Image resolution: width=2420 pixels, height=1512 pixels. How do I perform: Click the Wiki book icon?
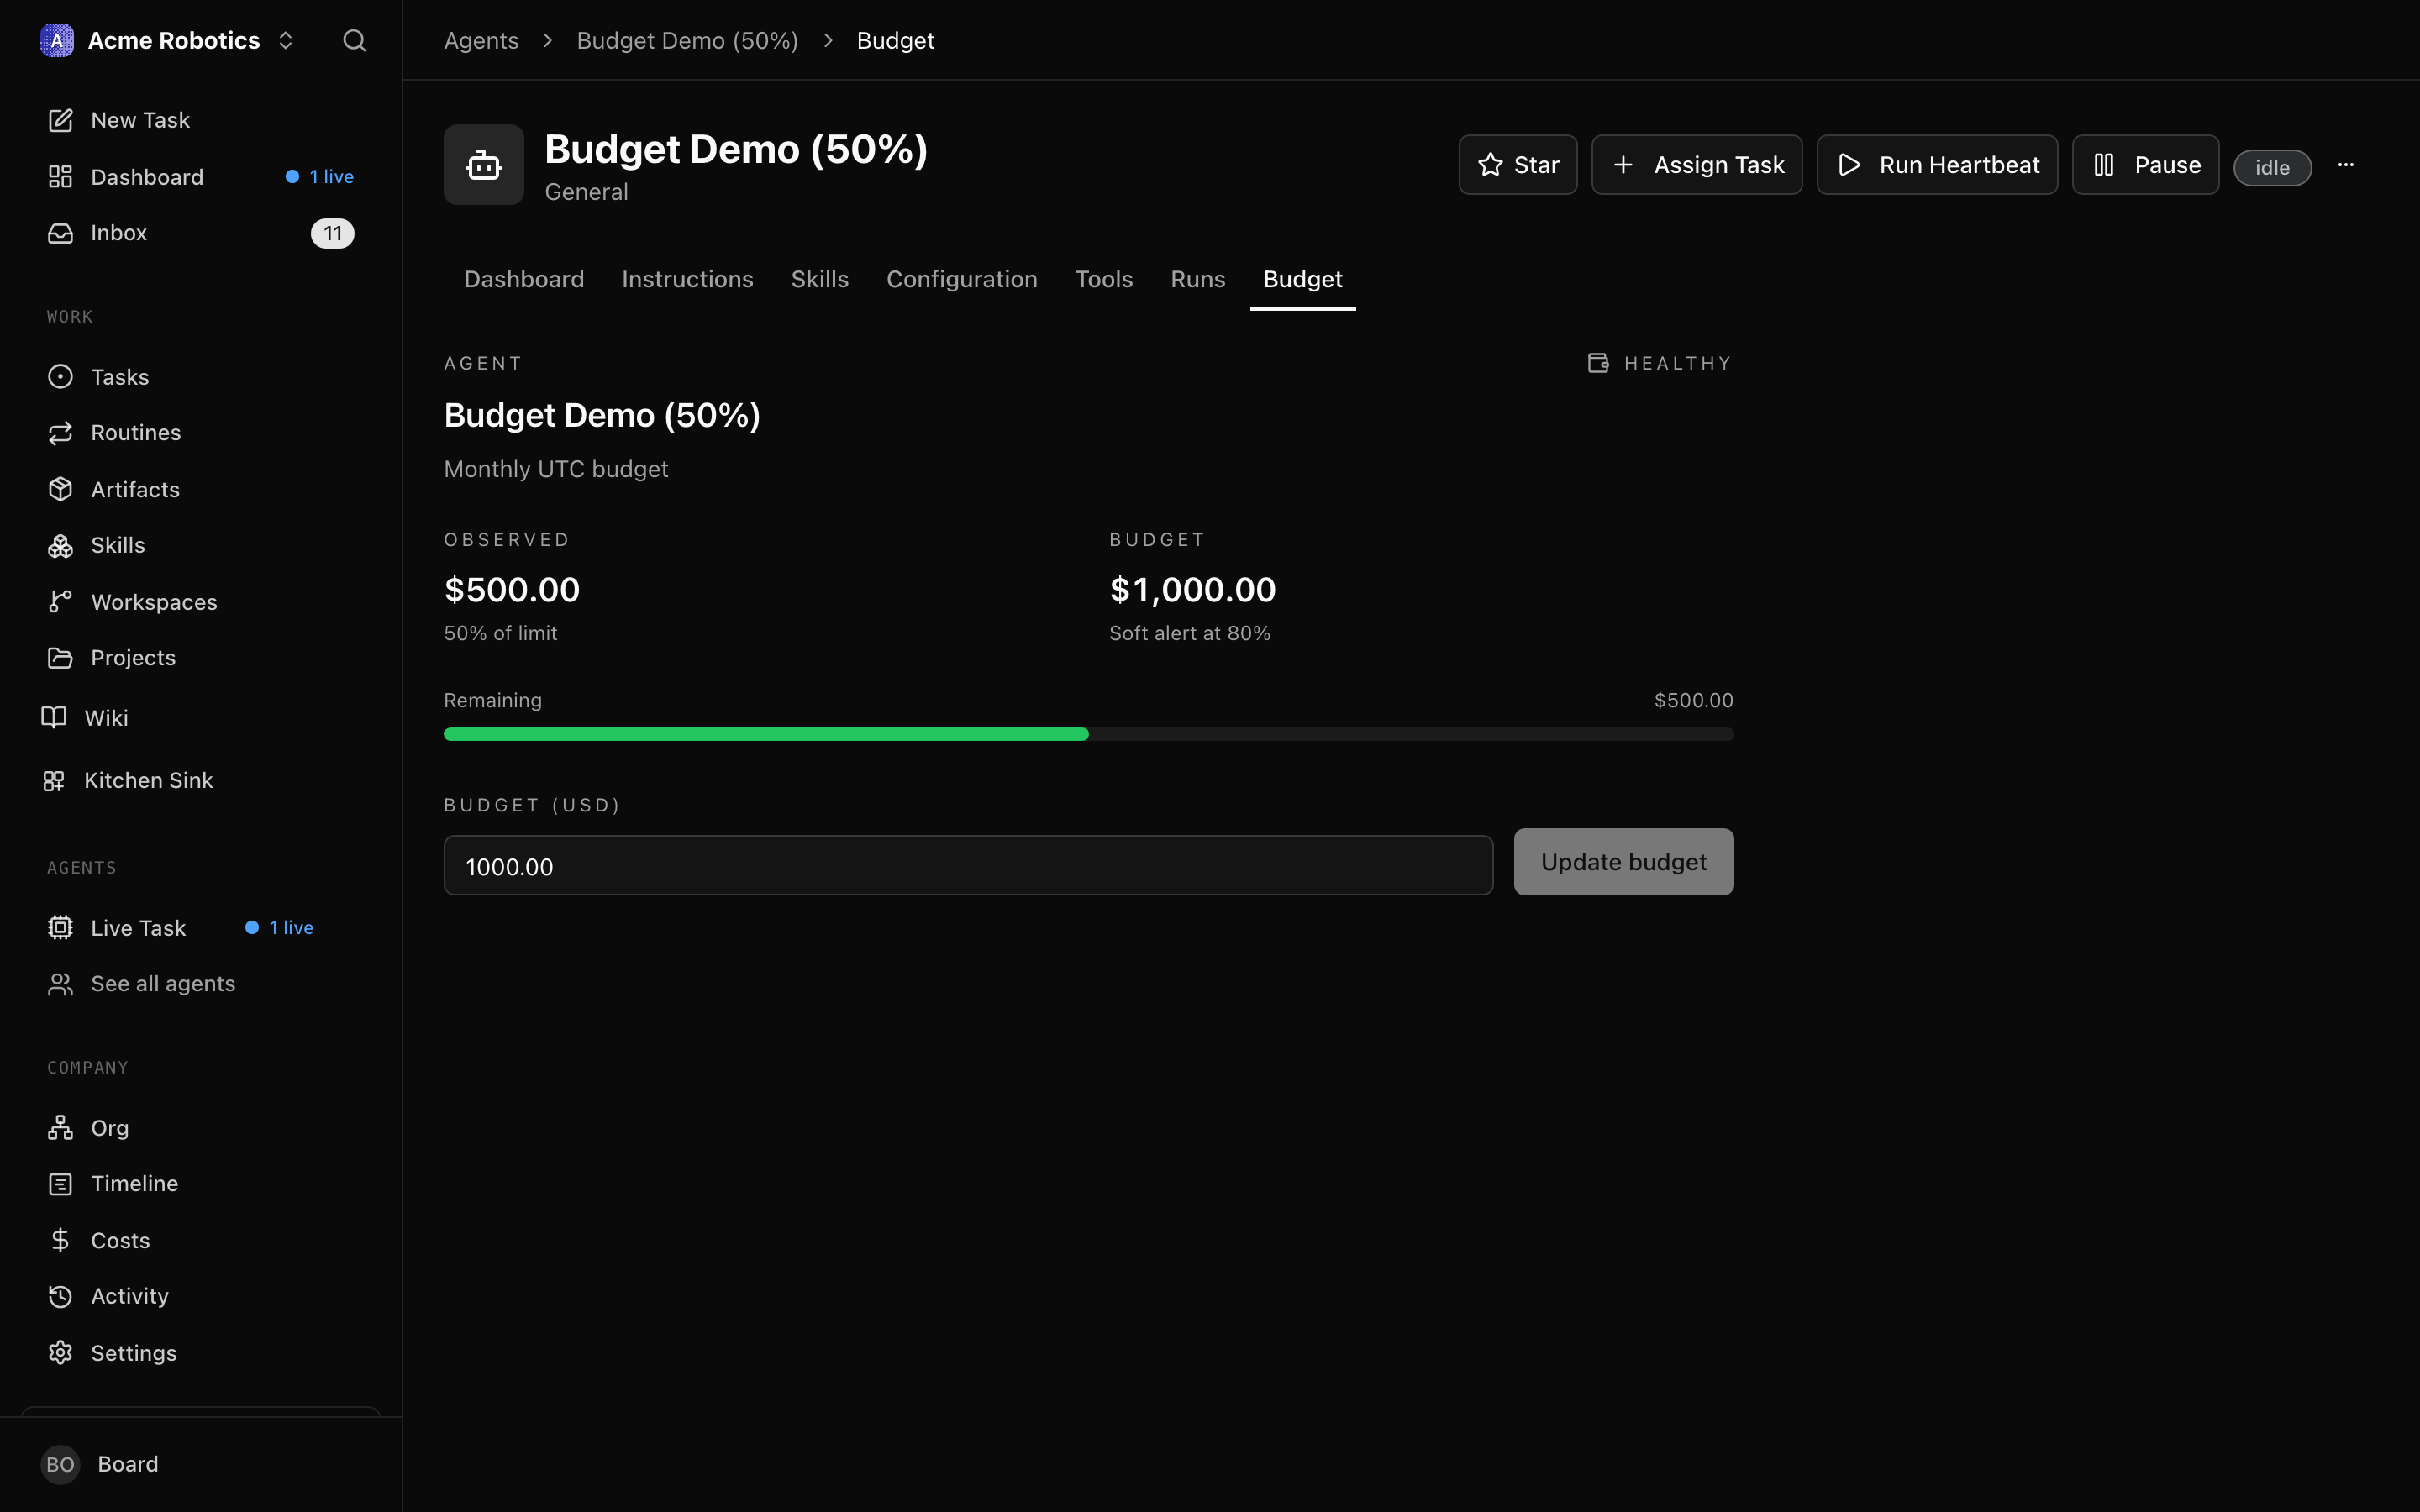pos(54,717)
